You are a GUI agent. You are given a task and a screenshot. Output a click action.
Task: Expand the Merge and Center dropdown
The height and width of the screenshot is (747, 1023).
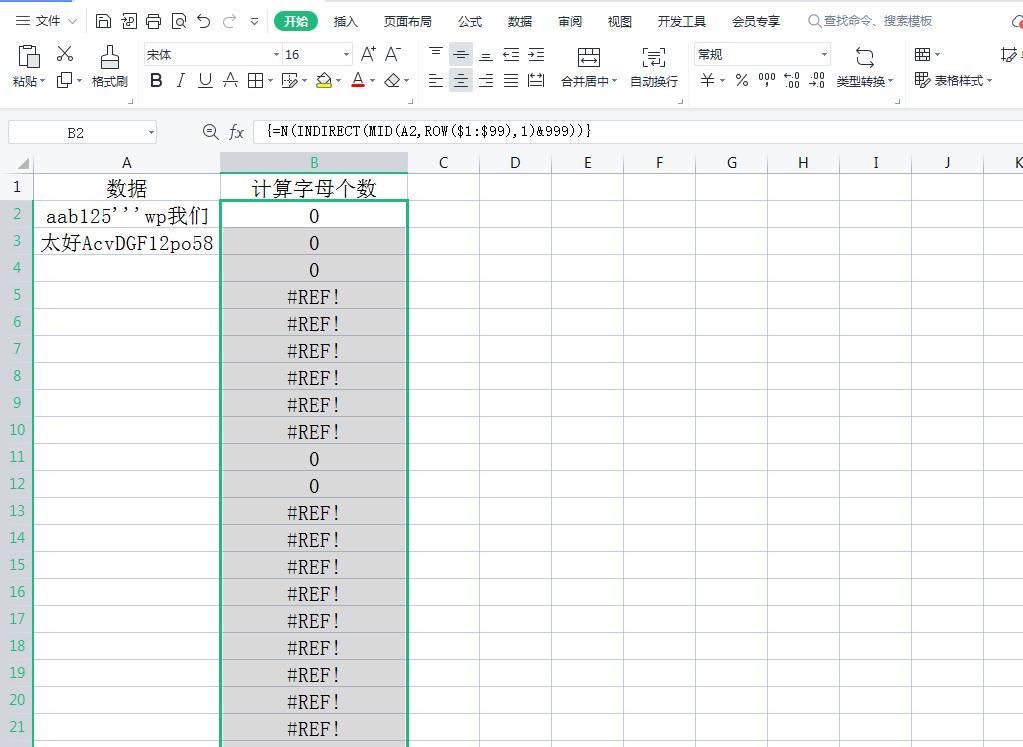[x=615, y=81]
